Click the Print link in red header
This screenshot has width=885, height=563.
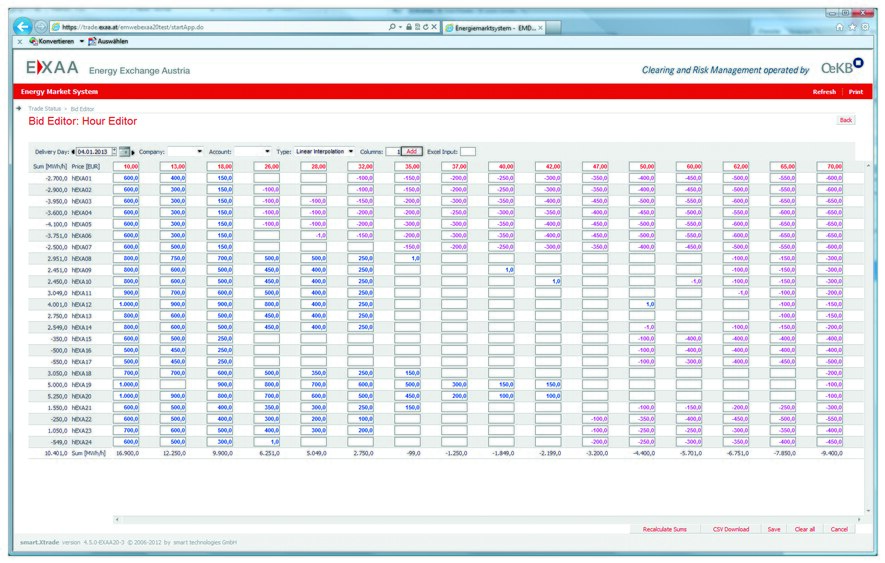pos(855,91)
